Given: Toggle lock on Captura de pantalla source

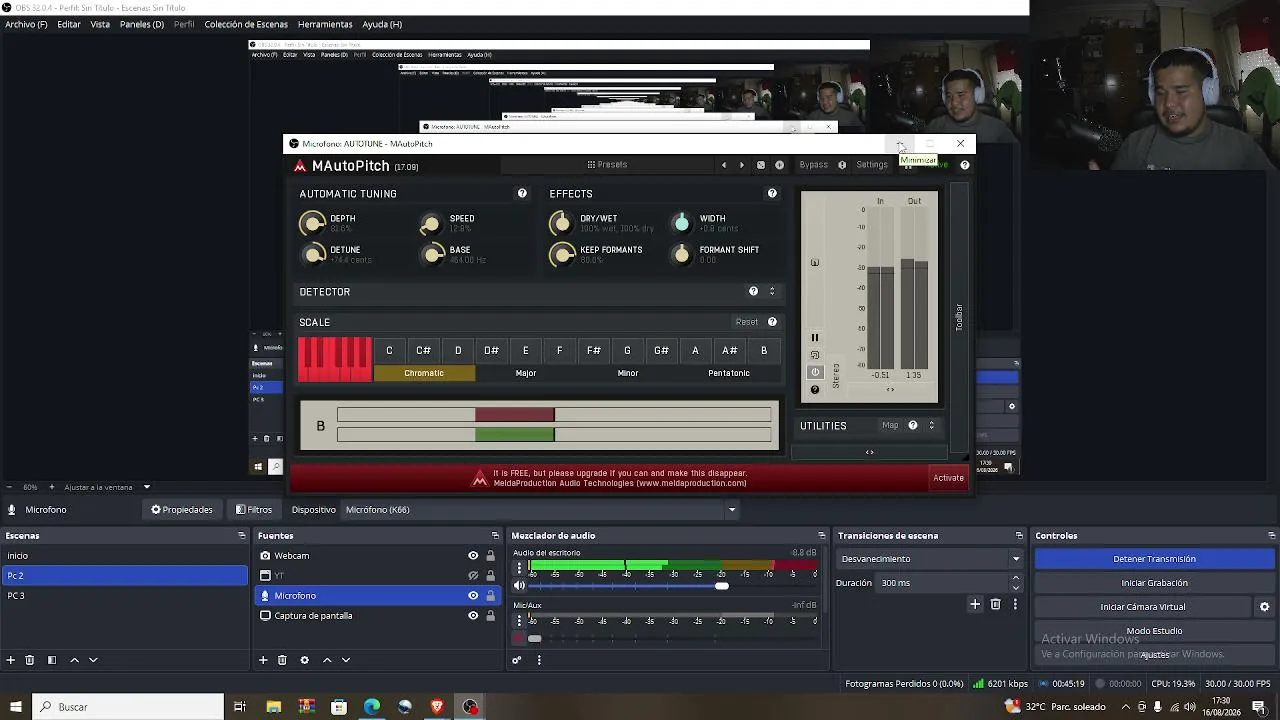Looking at the screenshot, I should tap(490, 616).
